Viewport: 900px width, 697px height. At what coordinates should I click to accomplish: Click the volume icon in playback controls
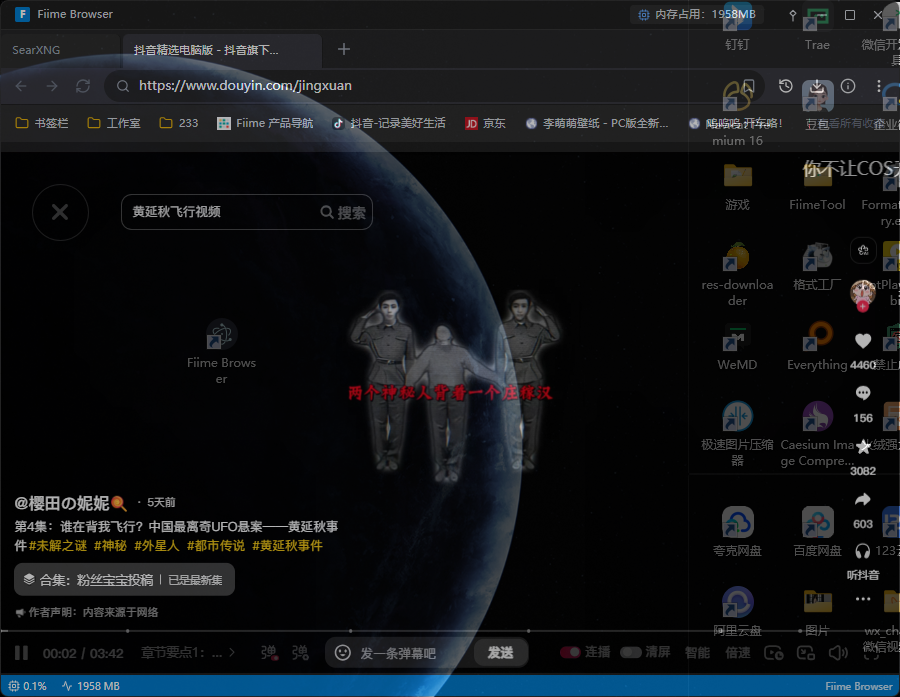click(838, 653)
